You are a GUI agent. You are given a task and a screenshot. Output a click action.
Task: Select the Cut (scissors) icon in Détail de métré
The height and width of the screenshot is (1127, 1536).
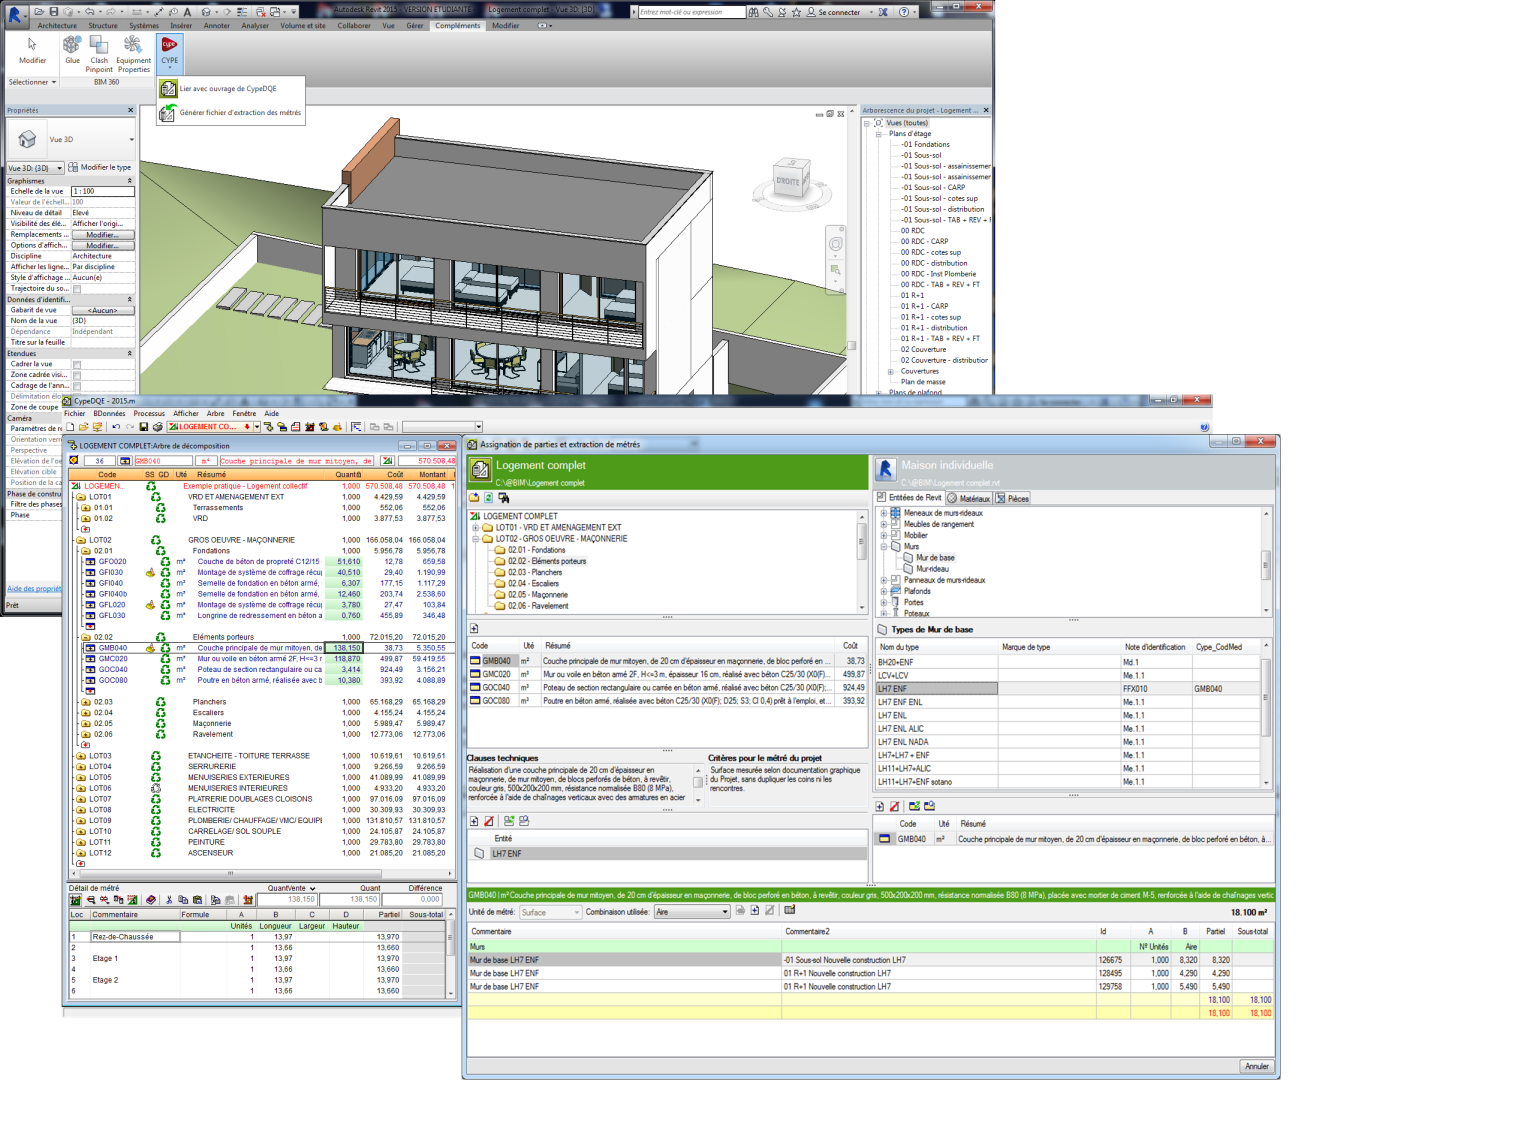[x=169, y=900]
